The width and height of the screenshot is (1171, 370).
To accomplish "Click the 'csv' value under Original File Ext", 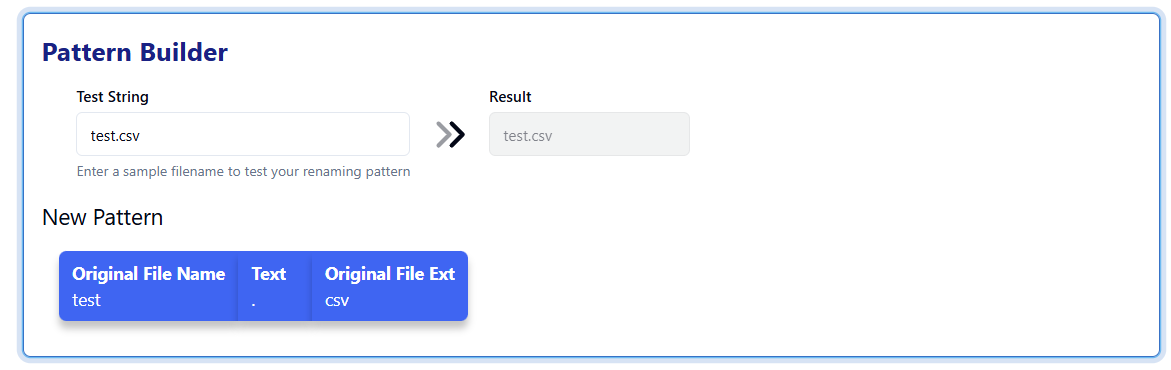I will (337, 301).
